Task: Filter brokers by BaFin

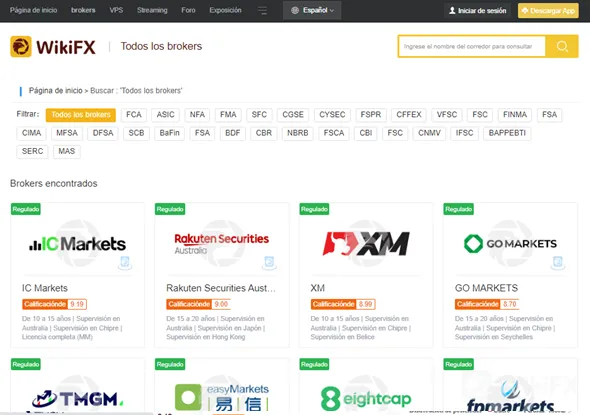Action: [169, 133]
